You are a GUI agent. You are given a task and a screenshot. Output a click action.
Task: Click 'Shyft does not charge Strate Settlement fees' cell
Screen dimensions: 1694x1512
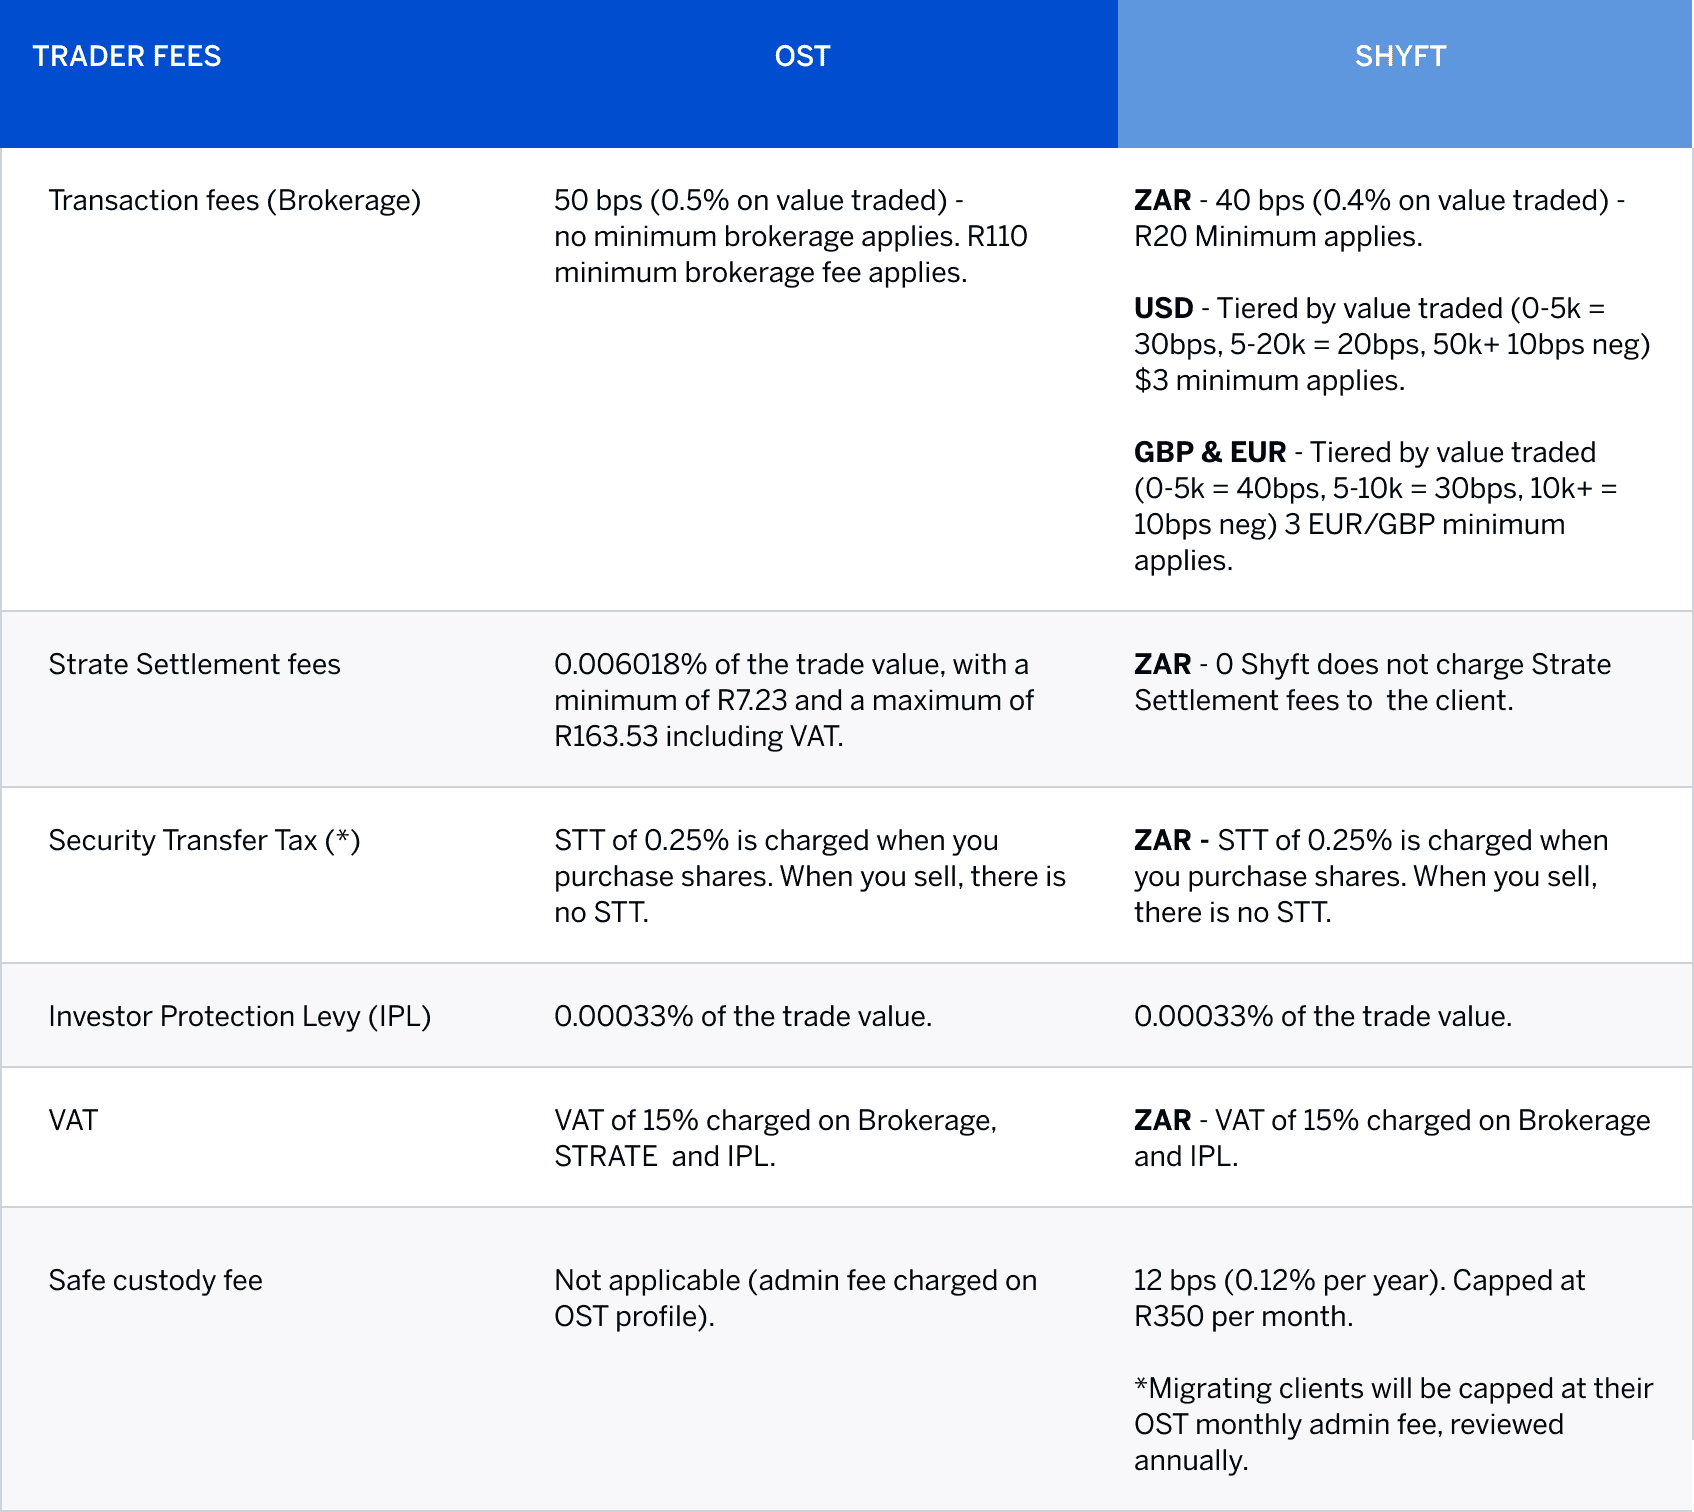point(1373,682)
